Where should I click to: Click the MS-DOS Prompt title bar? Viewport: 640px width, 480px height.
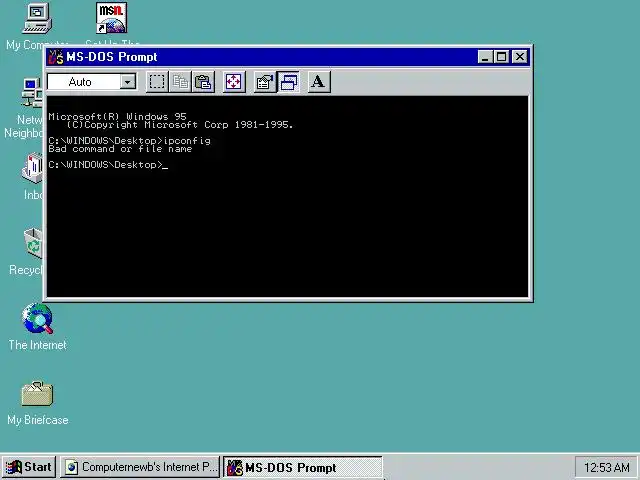click(x=288, y=57)
